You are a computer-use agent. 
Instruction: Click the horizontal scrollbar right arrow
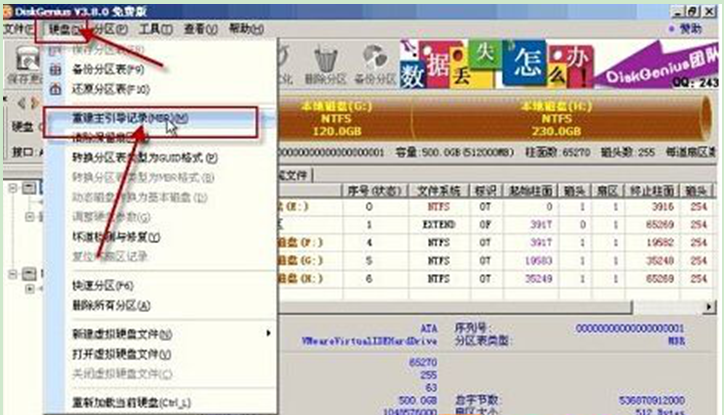tap(709, 307)
